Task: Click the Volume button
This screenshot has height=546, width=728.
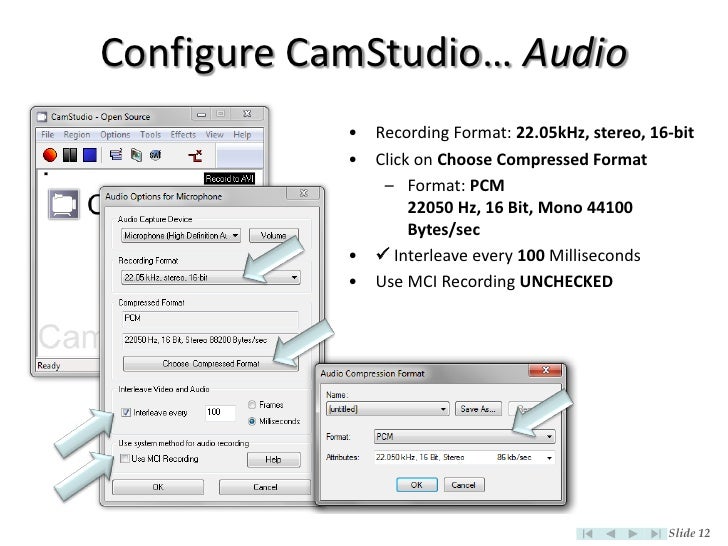Action: tap(273, 236)
